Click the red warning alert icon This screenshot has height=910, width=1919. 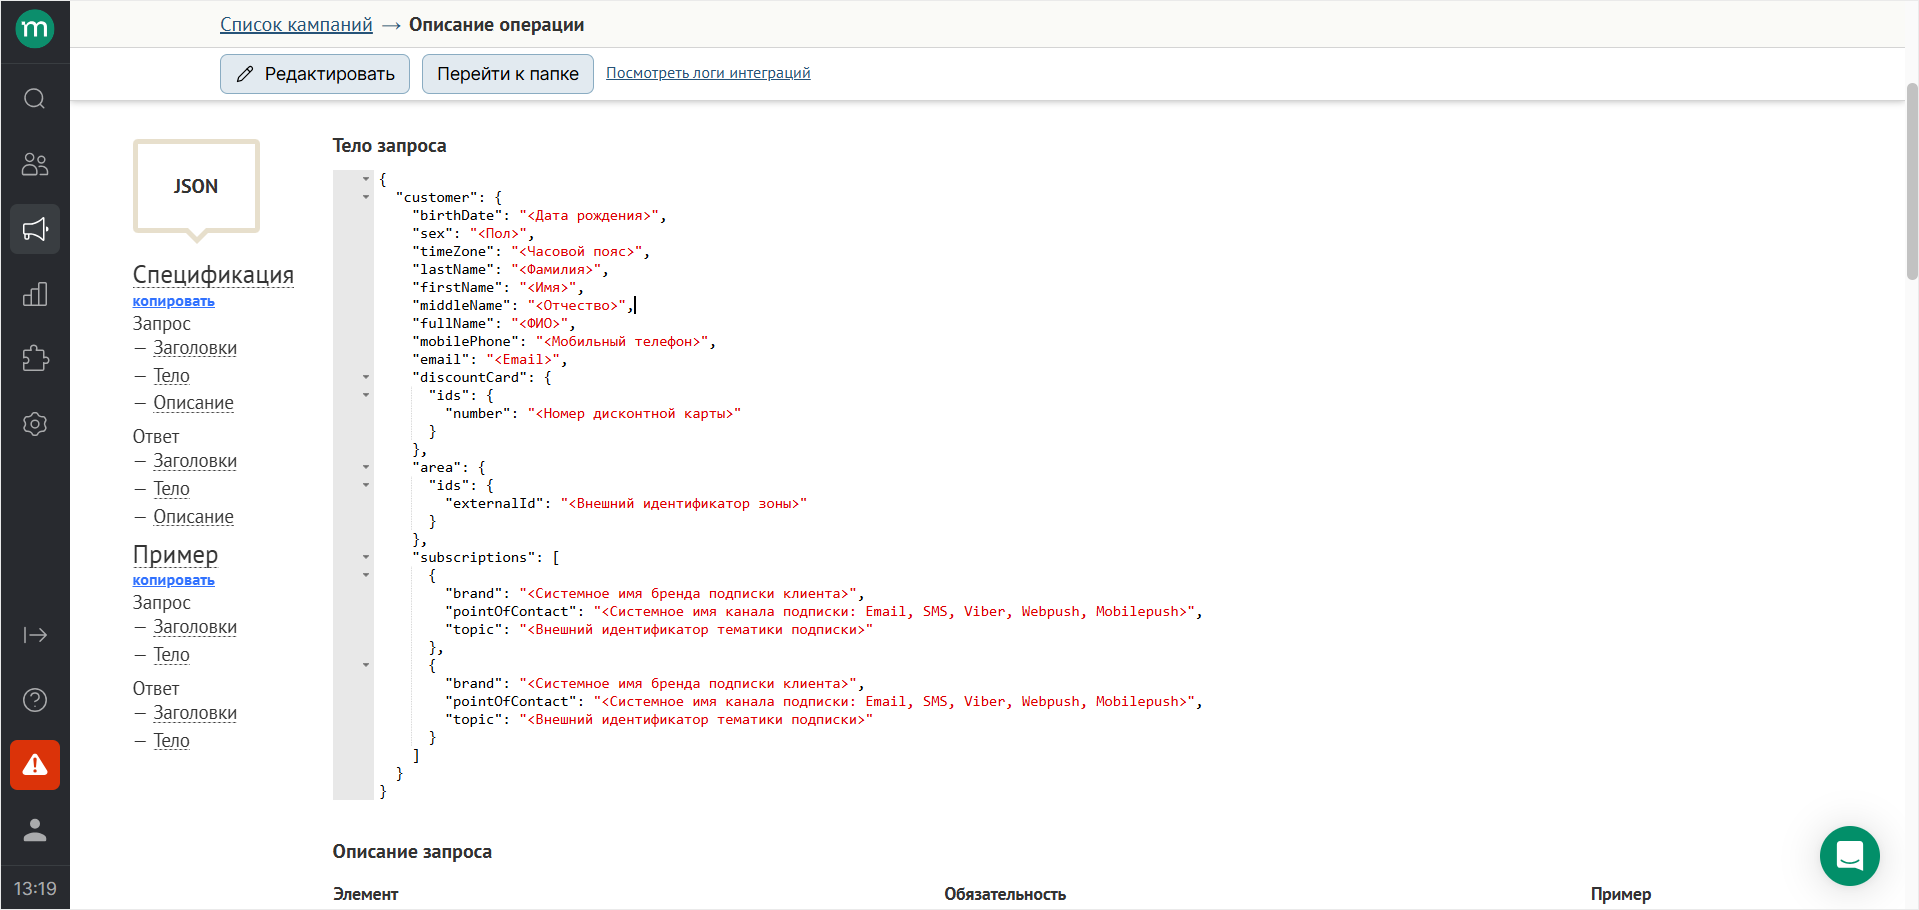click(x=35, y=765)
